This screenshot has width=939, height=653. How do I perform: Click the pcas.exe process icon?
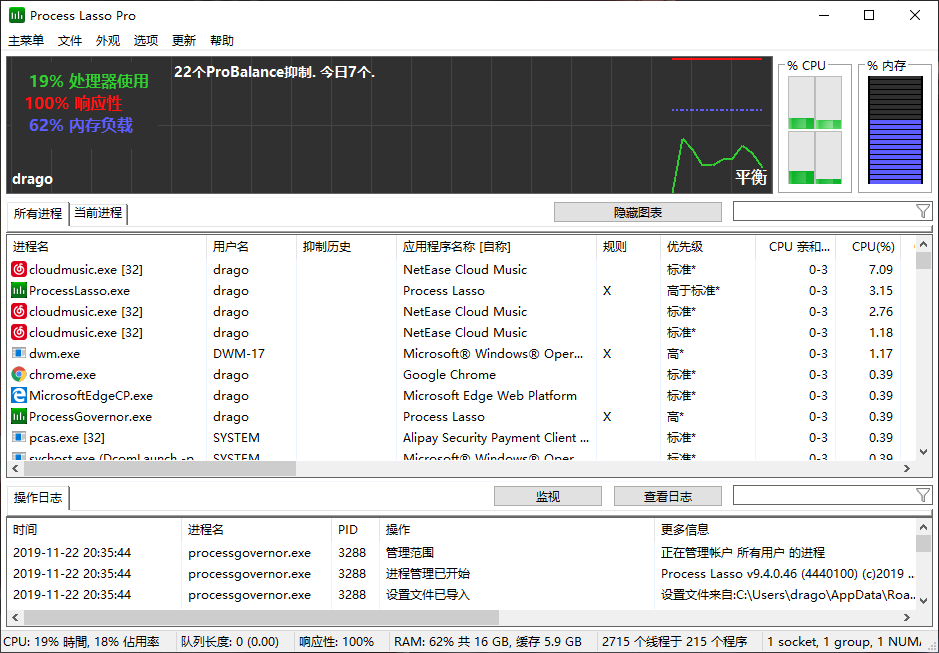click(x=19, y=437)
